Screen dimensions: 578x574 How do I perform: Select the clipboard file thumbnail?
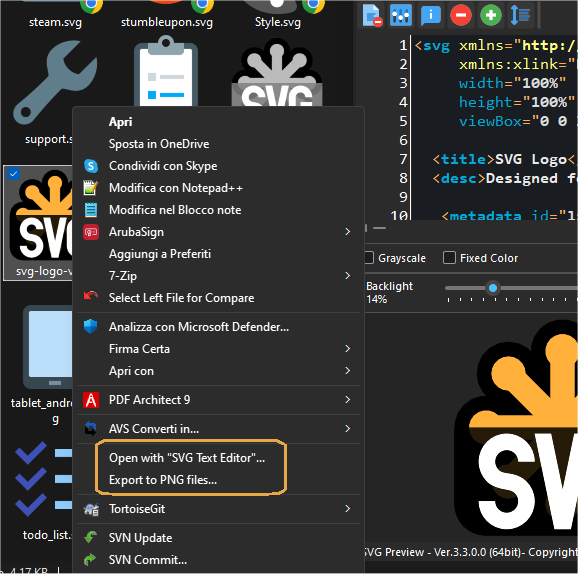166,71
